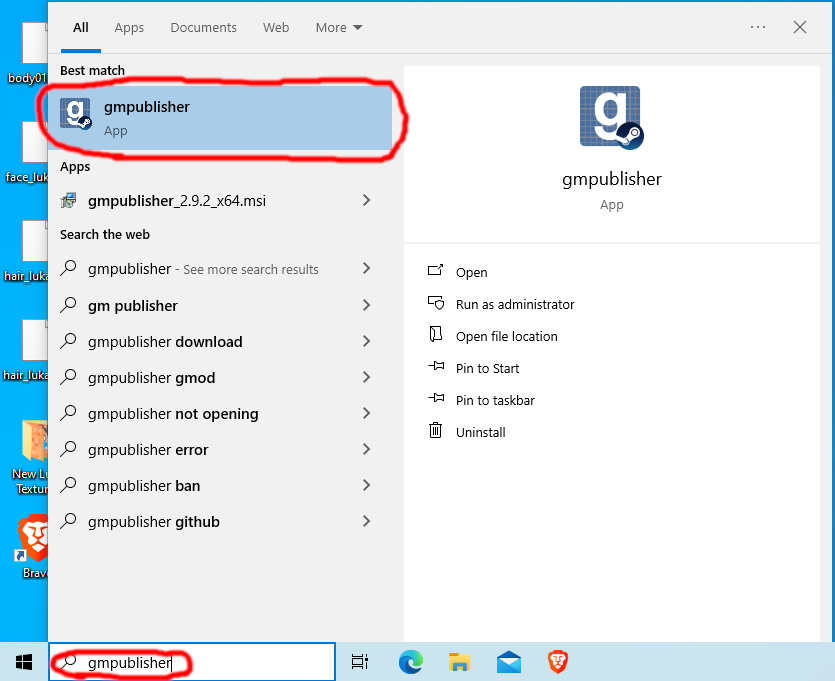Screen dimensions: 835x681
Task: Expand the 'gmpublisher download' suggestion chevron
Action: point(366,341)
